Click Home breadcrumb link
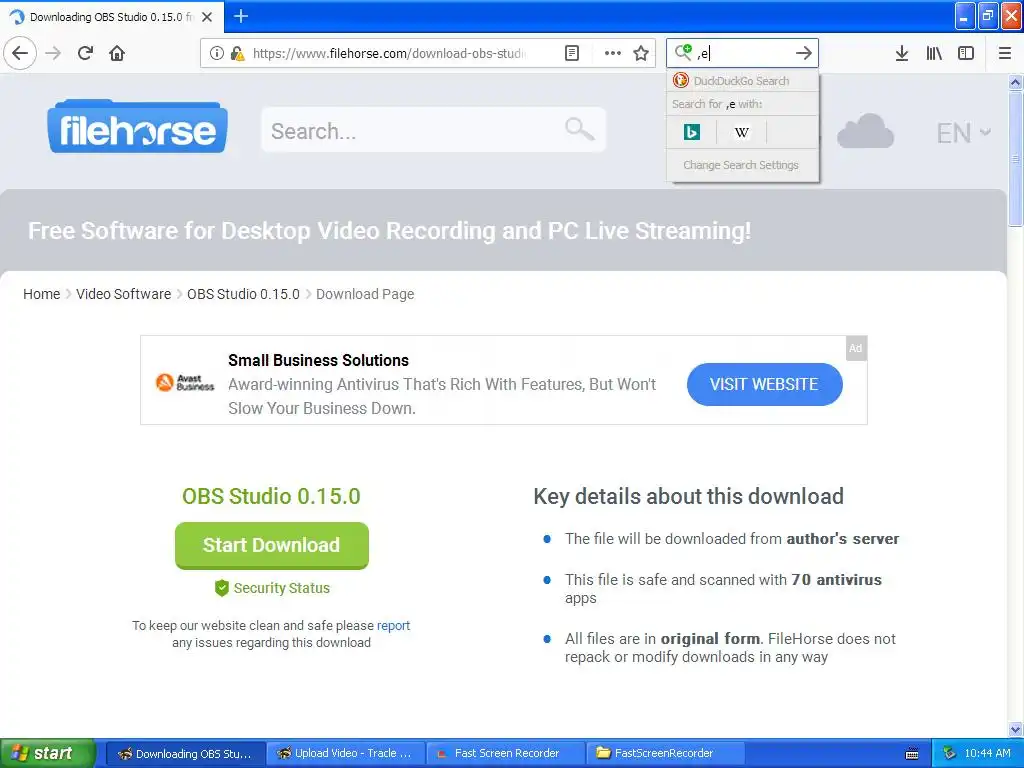1024x768 pixels. 42,294
